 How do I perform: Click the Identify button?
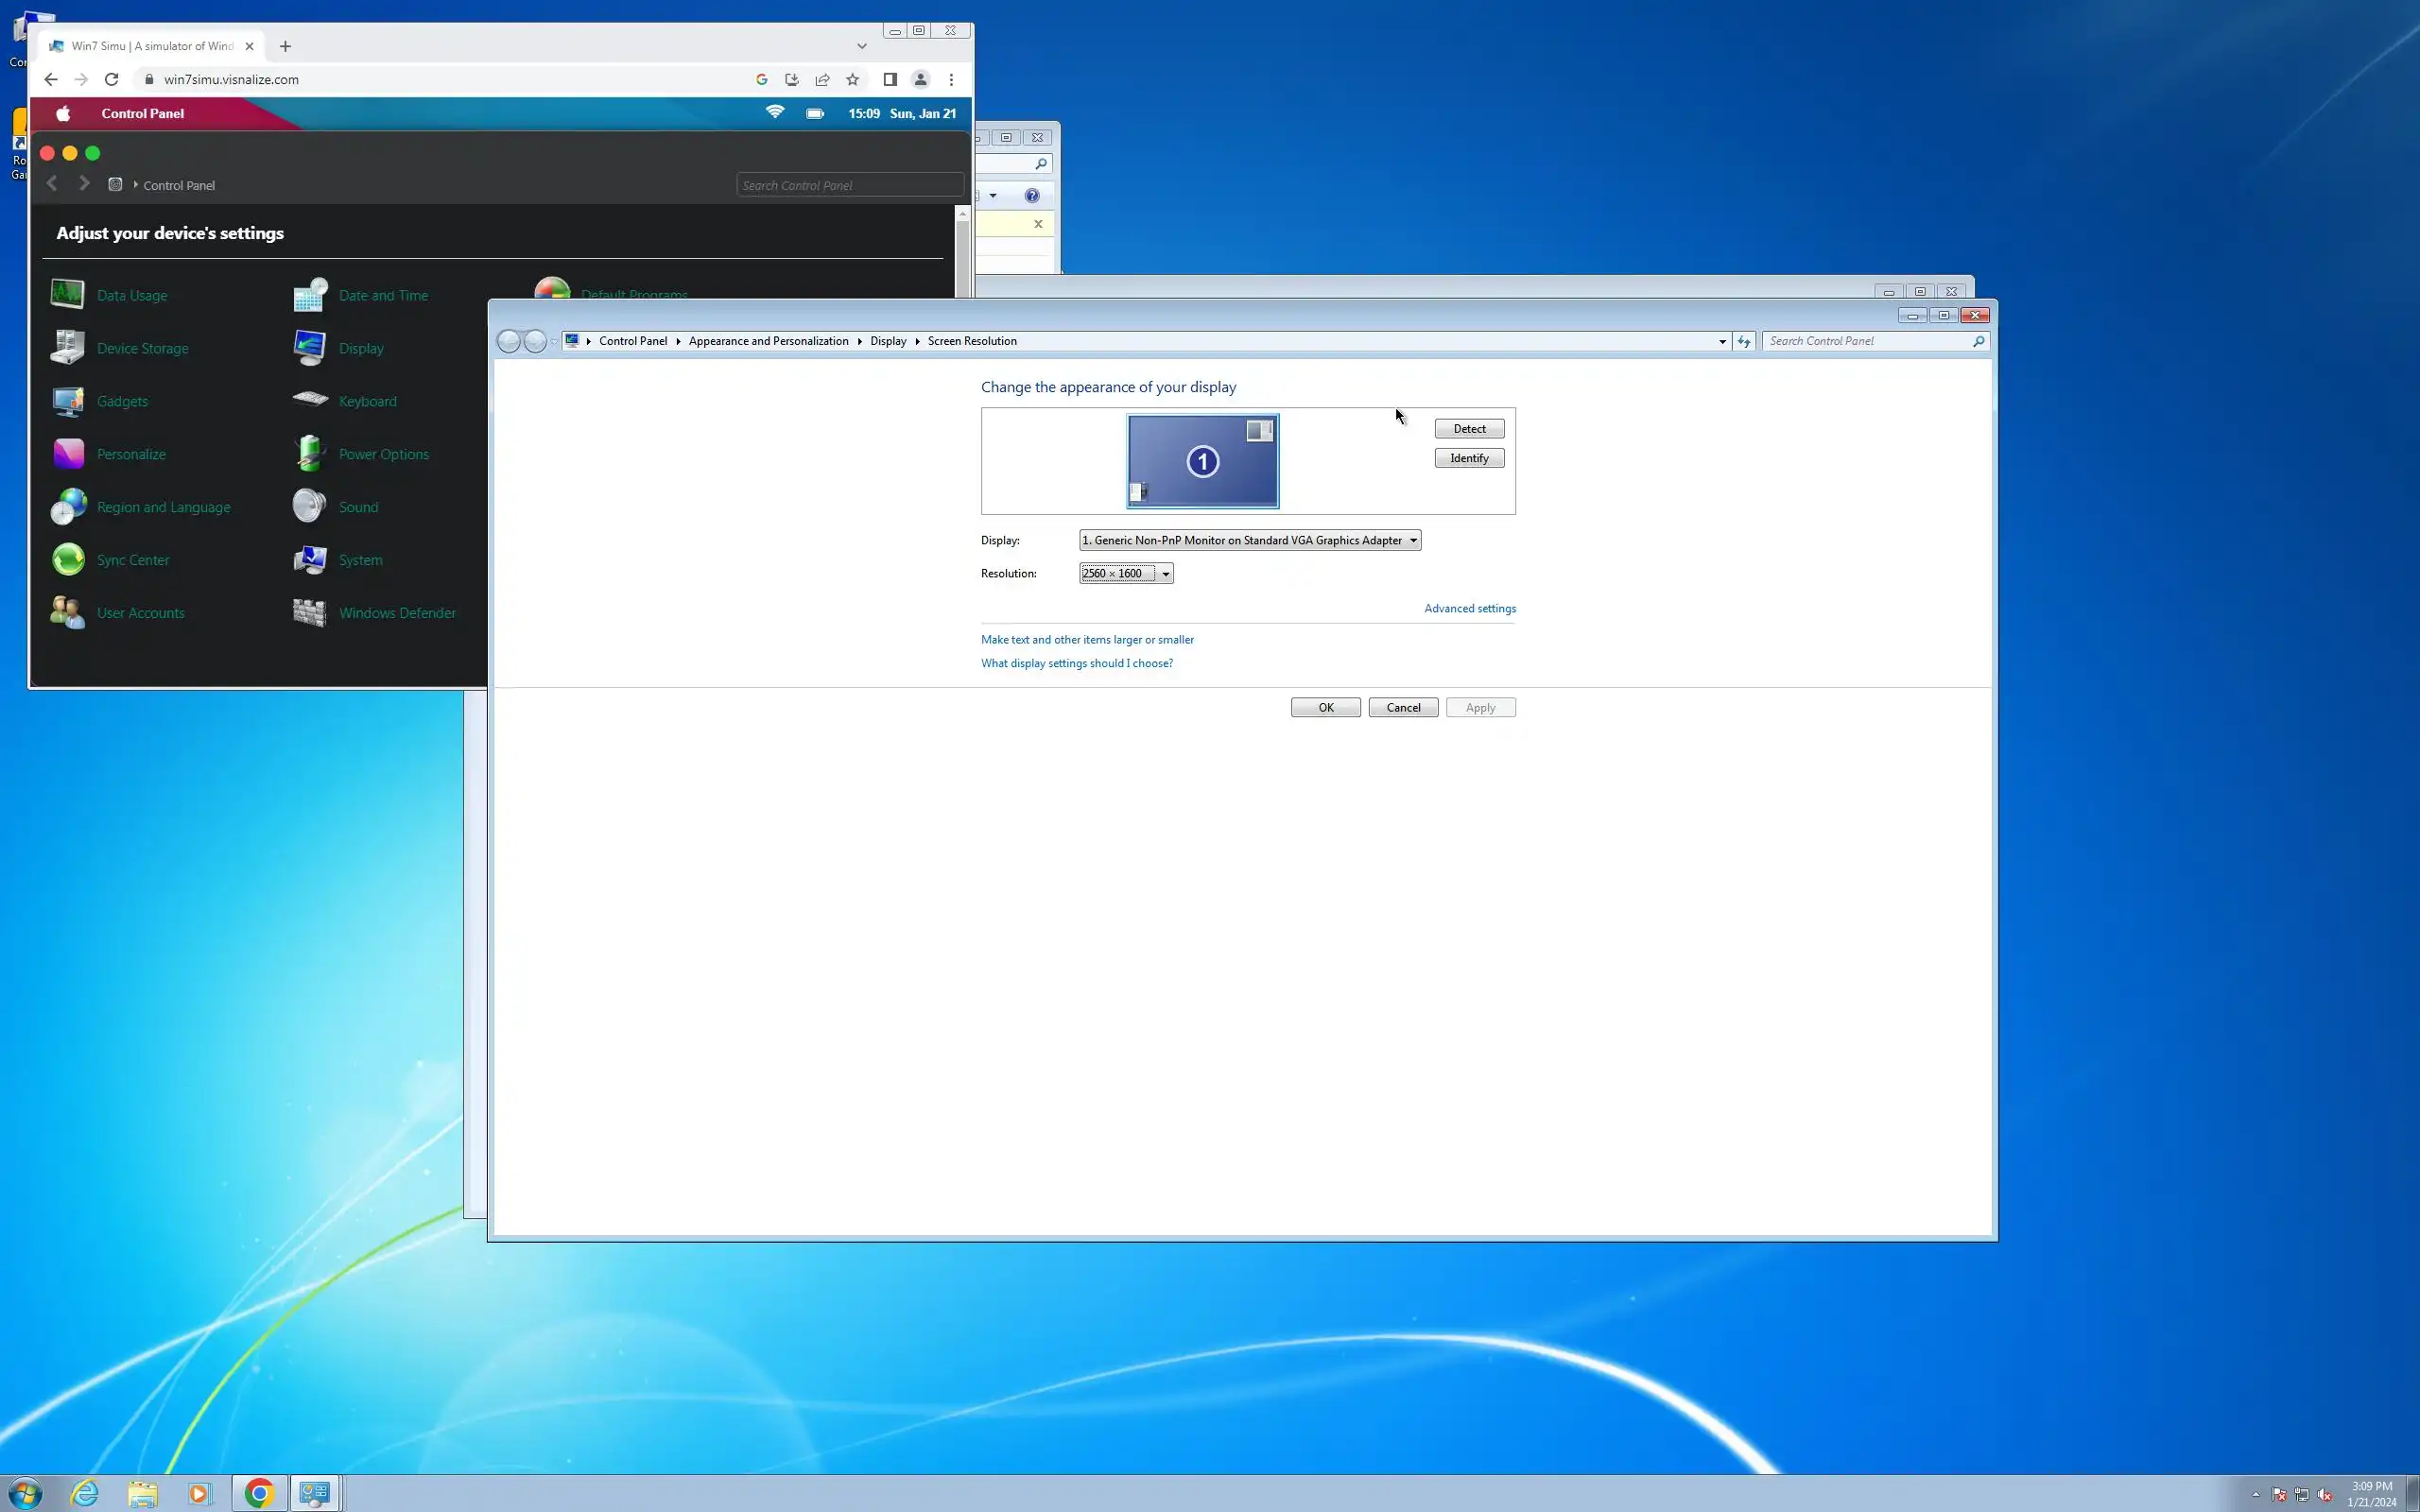1468,458
